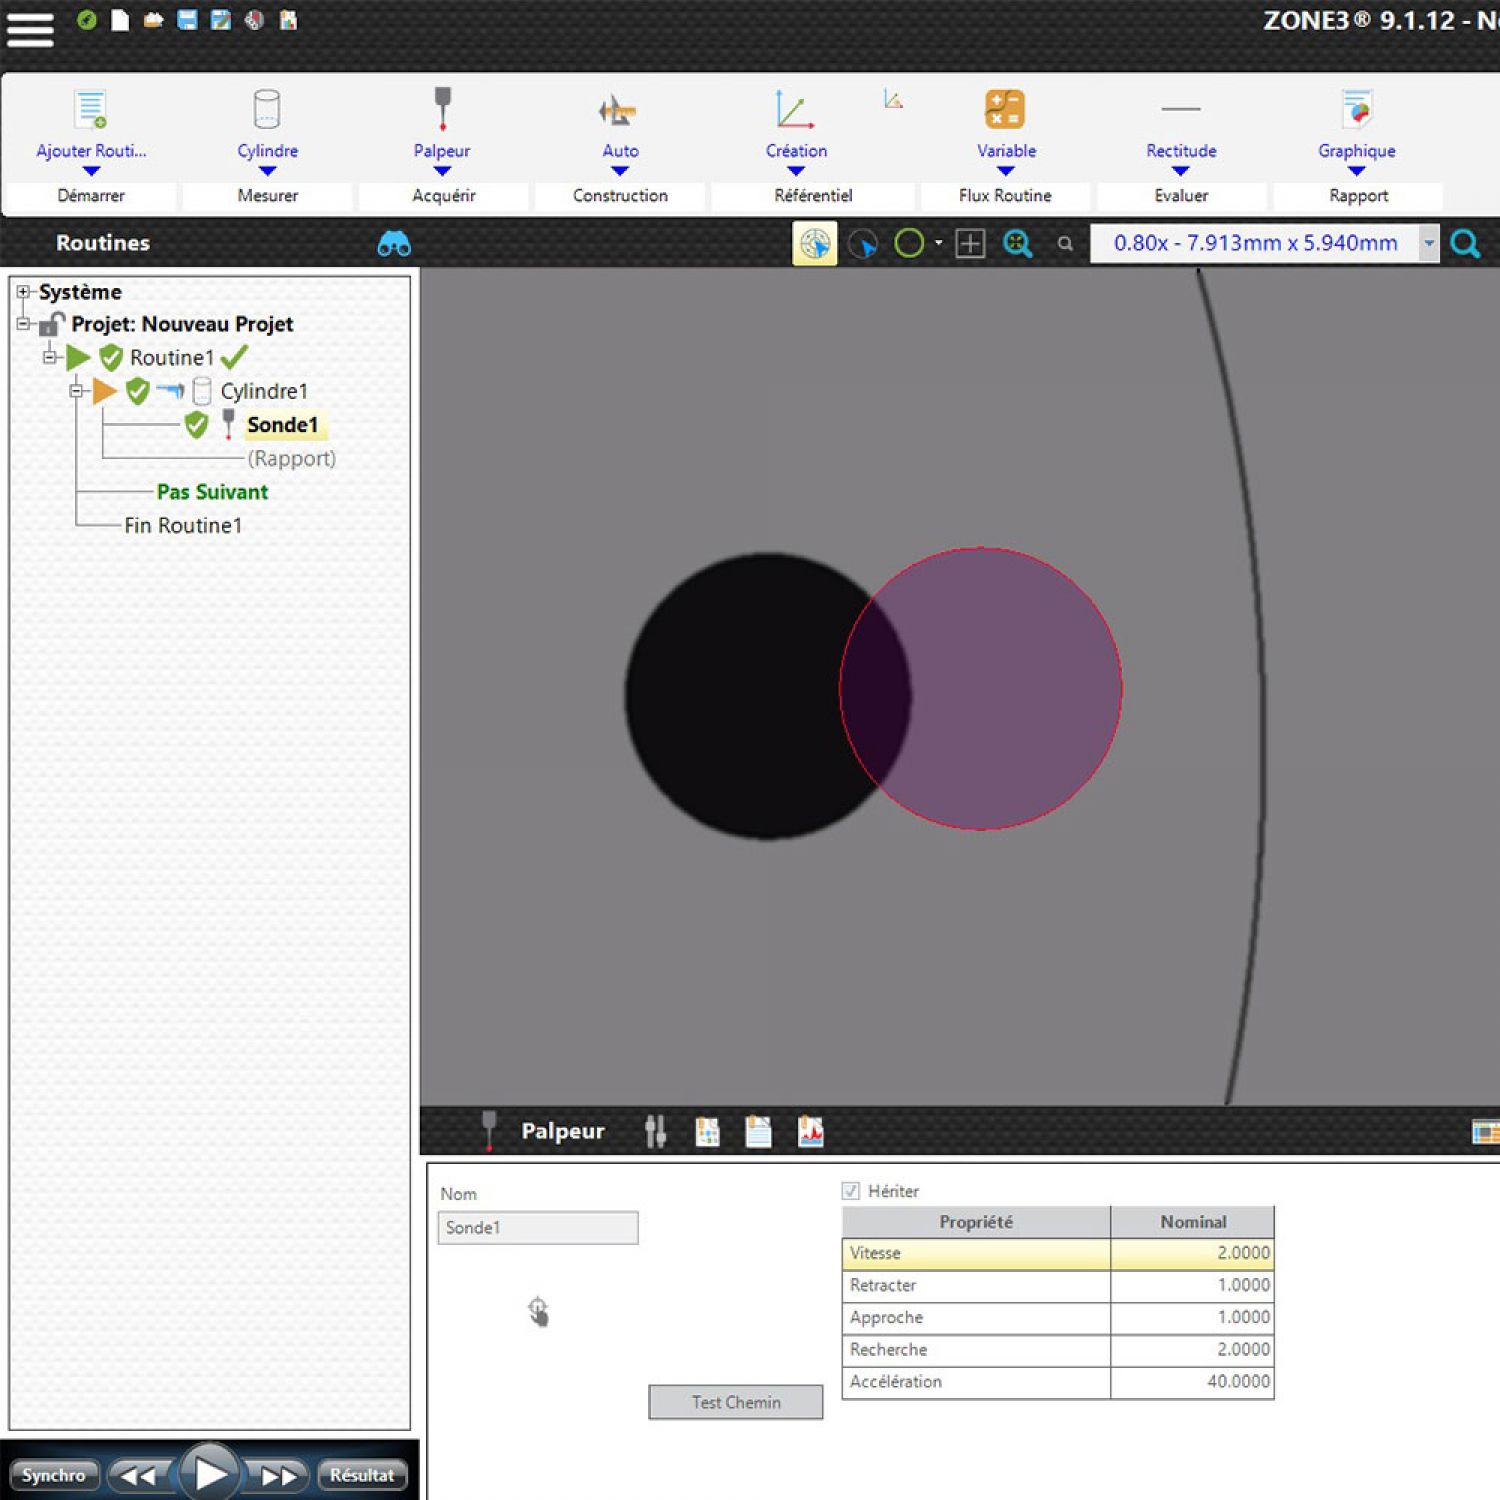This screenshot has height=1500, width=1500.
Task: Click the Rectitude line icon
Action: (x=1181, y=109)
